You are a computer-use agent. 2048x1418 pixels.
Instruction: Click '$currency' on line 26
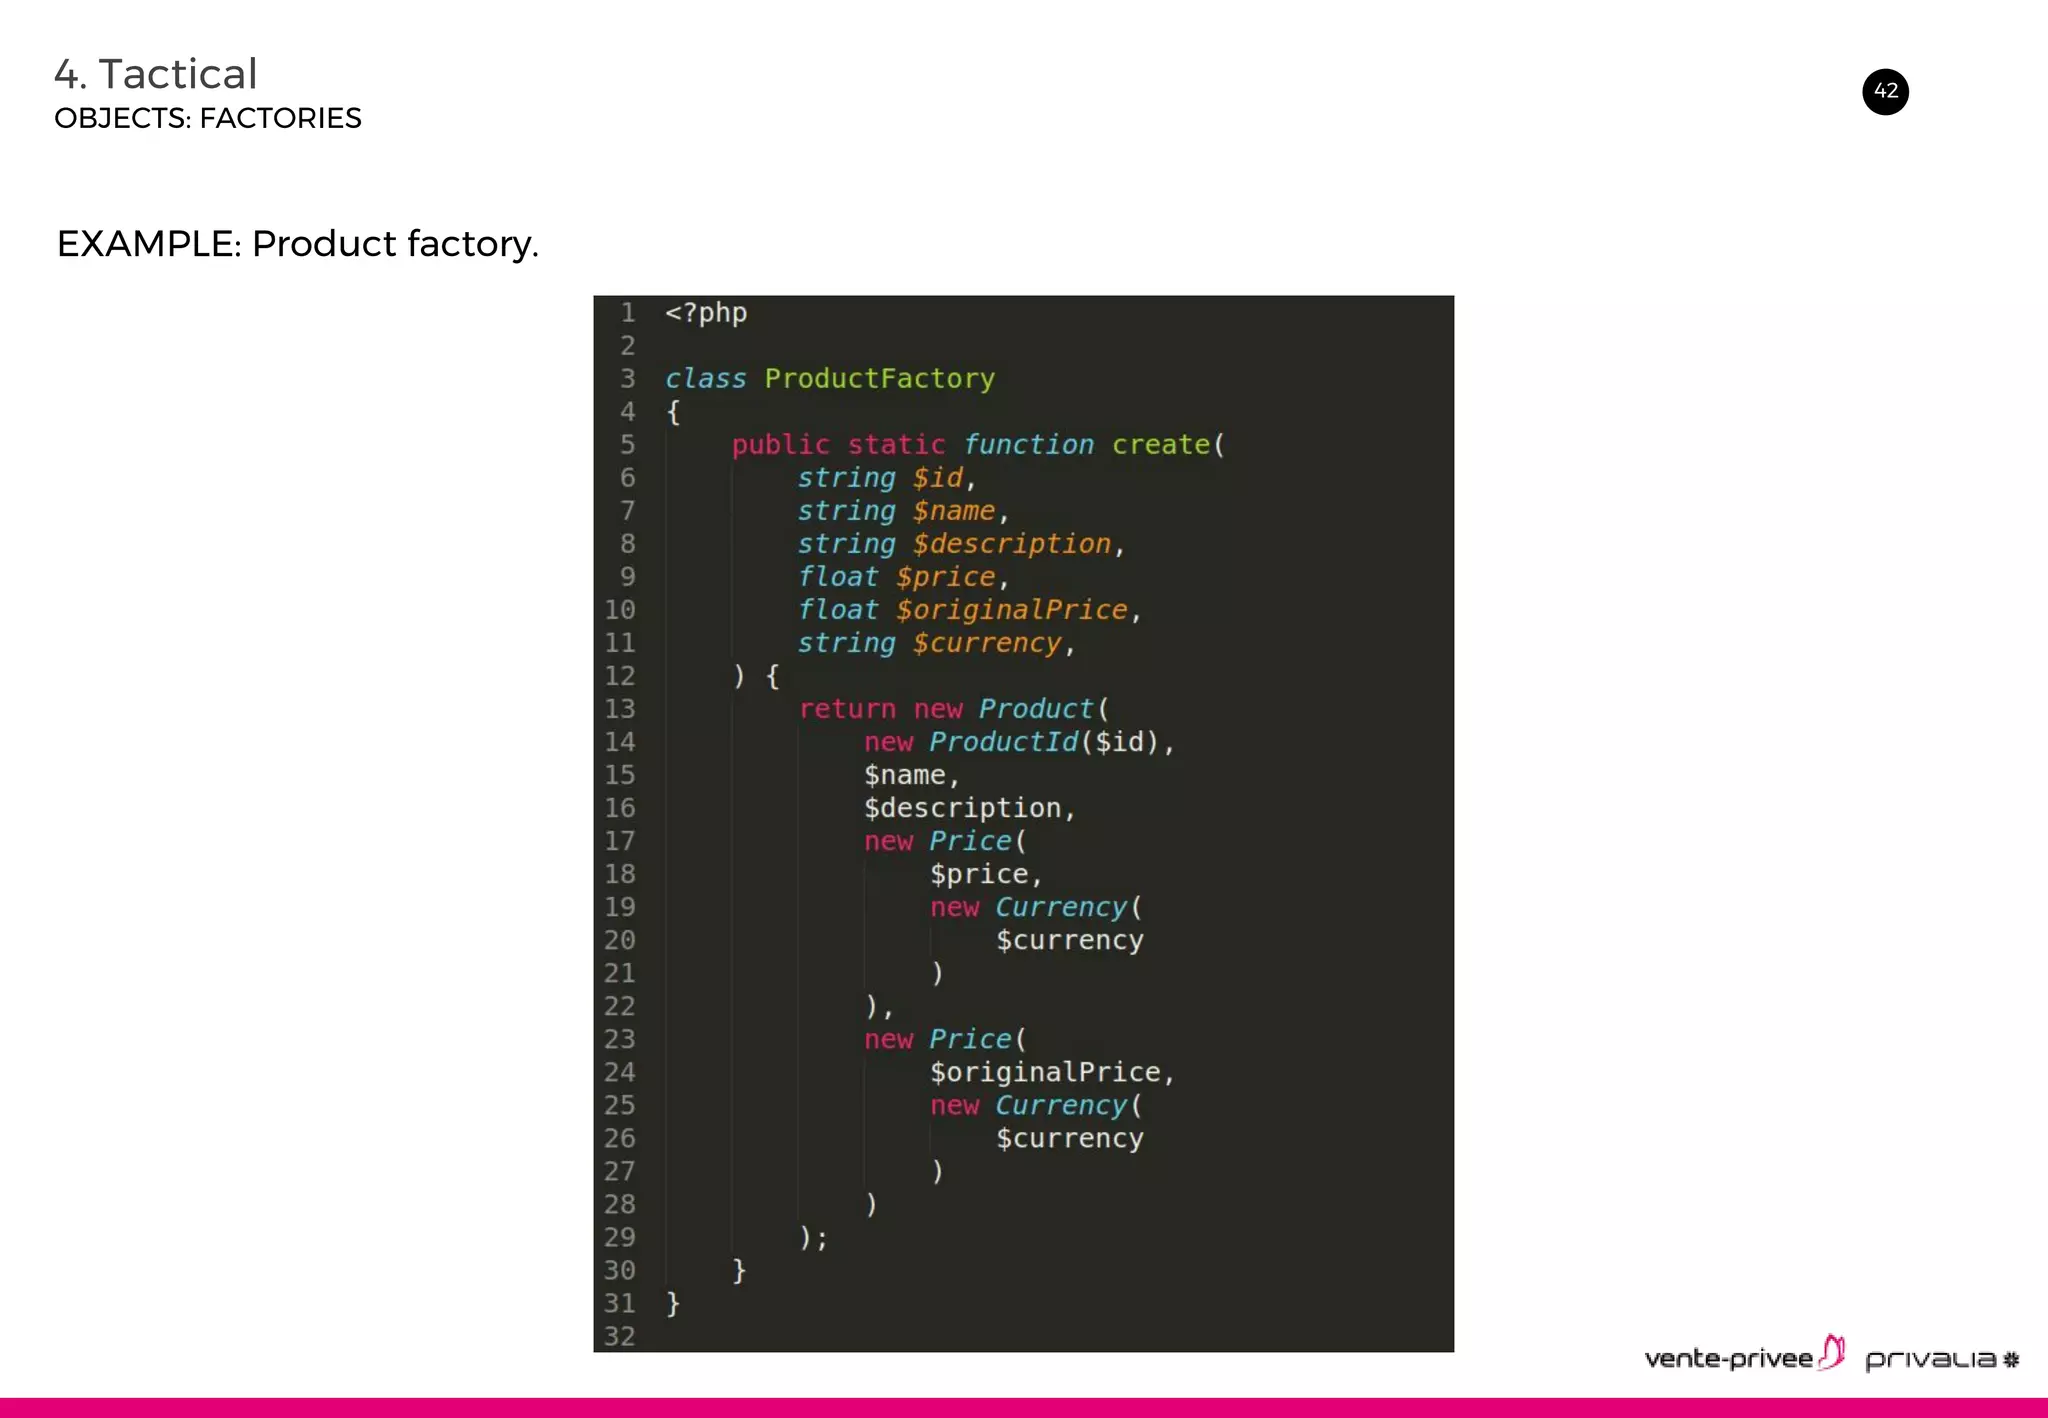pos(1070,1138)
